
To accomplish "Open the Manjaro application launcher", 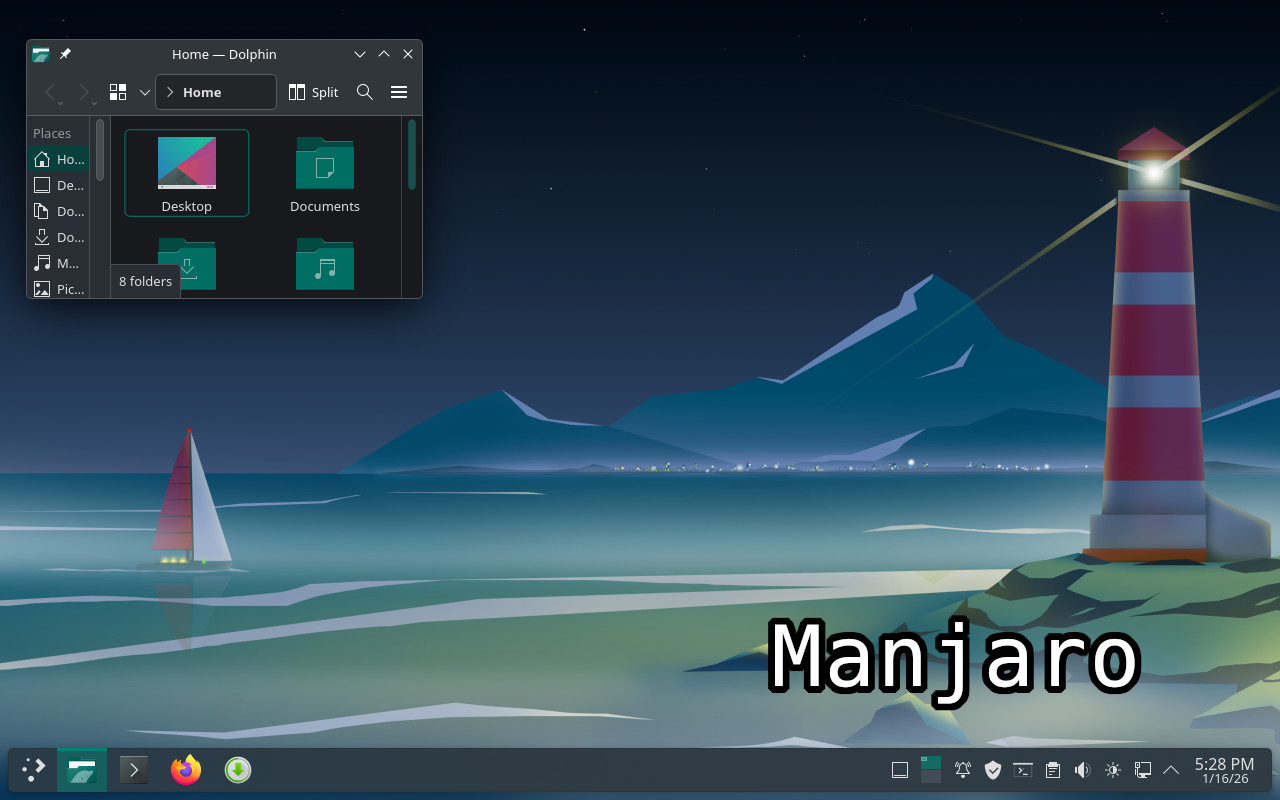I will point(34,770).
